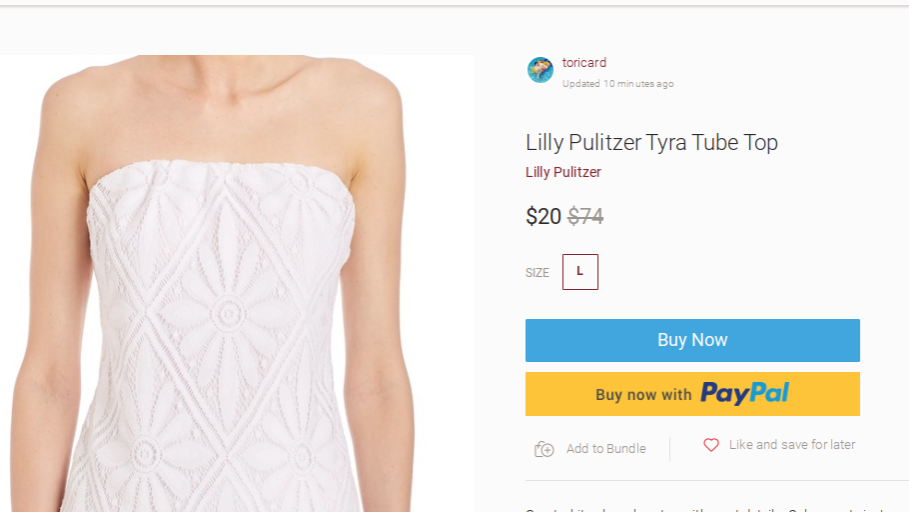Click the $20 sale price
The image size is (909, 512).
pyautogui.click(x=543, y=216)
